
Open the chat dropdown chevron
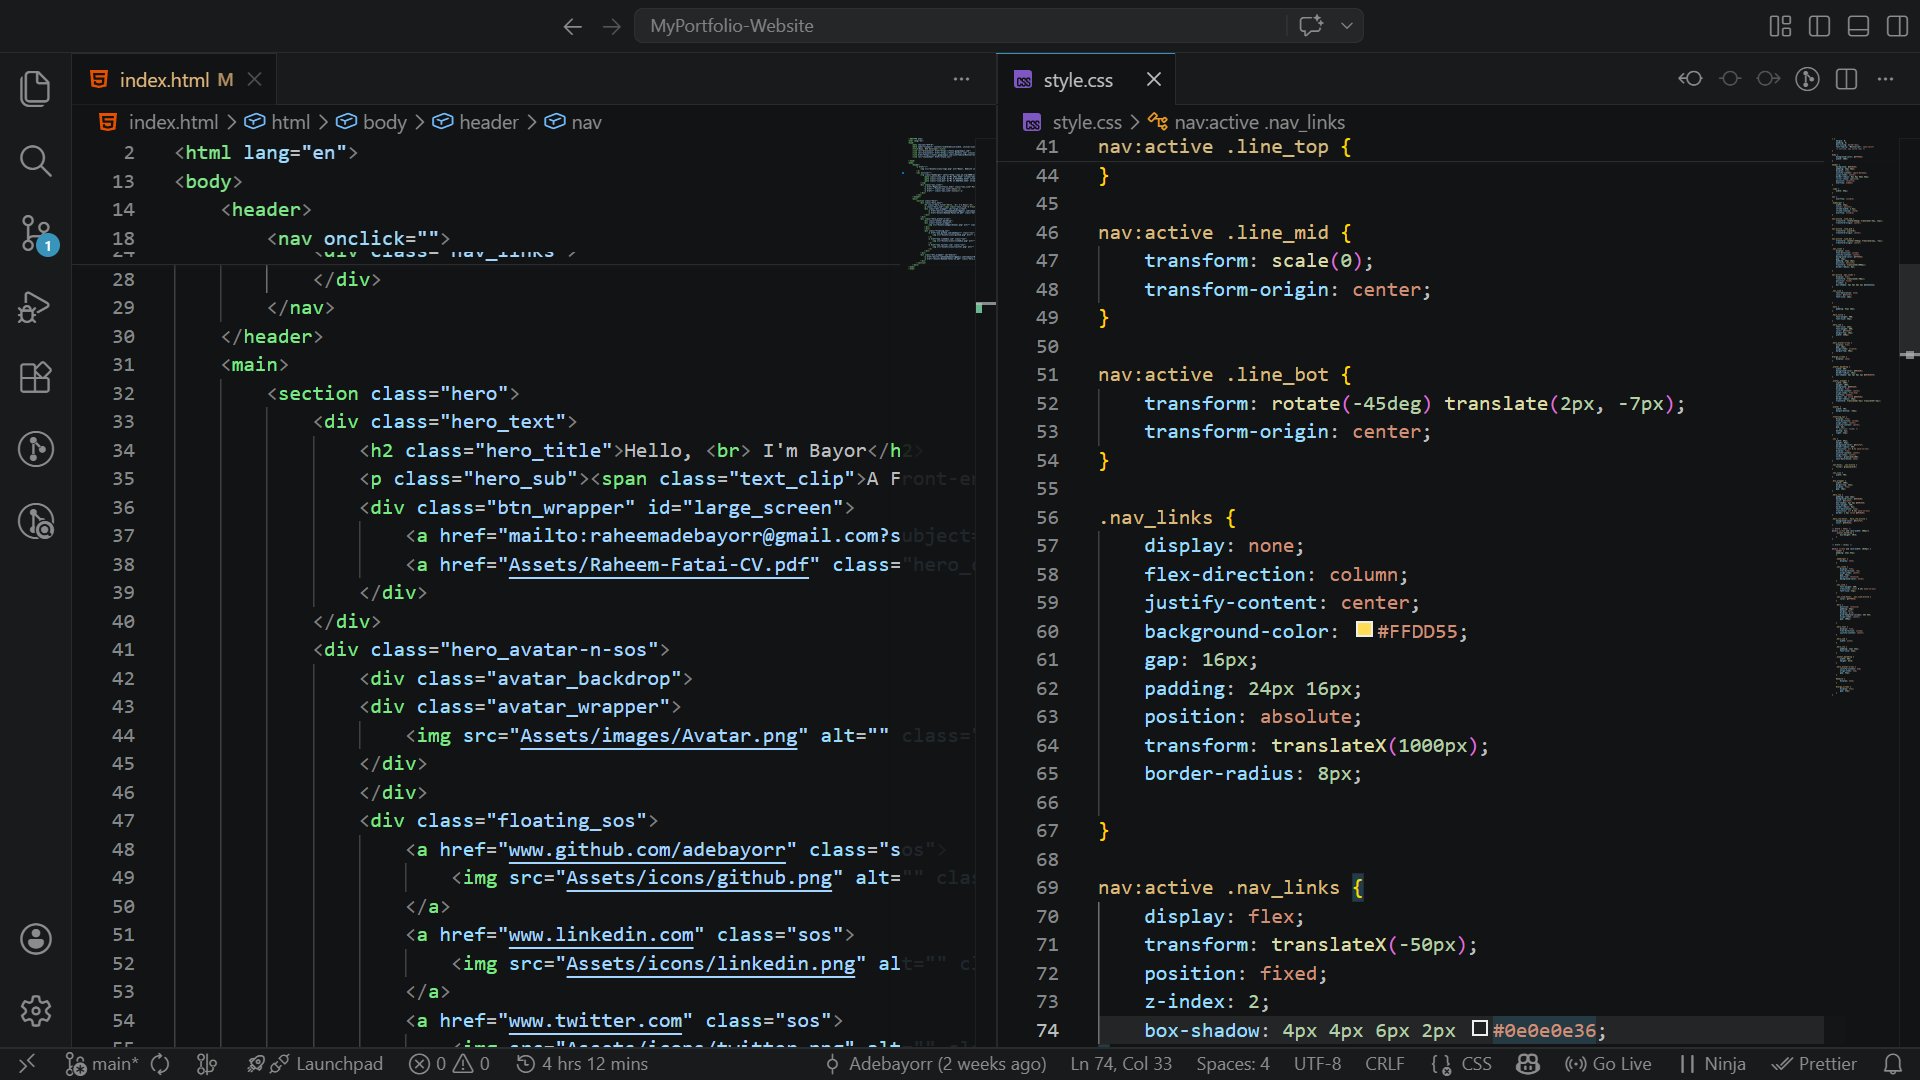[1347, 26]
